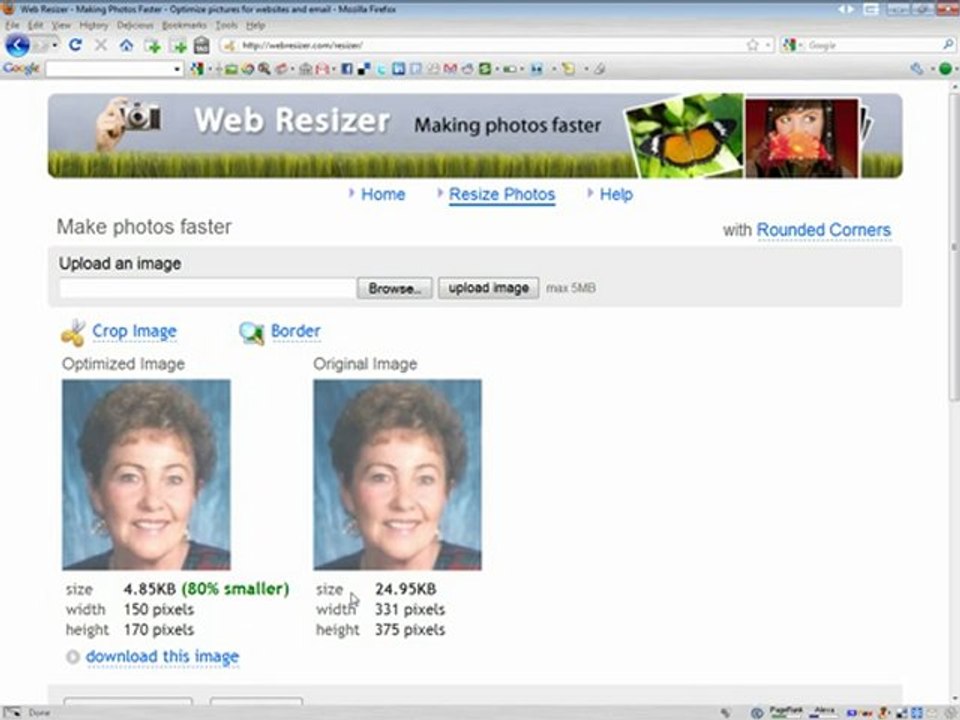
Task: Bookmark this page with the star icon
Action: coord(752,45)
